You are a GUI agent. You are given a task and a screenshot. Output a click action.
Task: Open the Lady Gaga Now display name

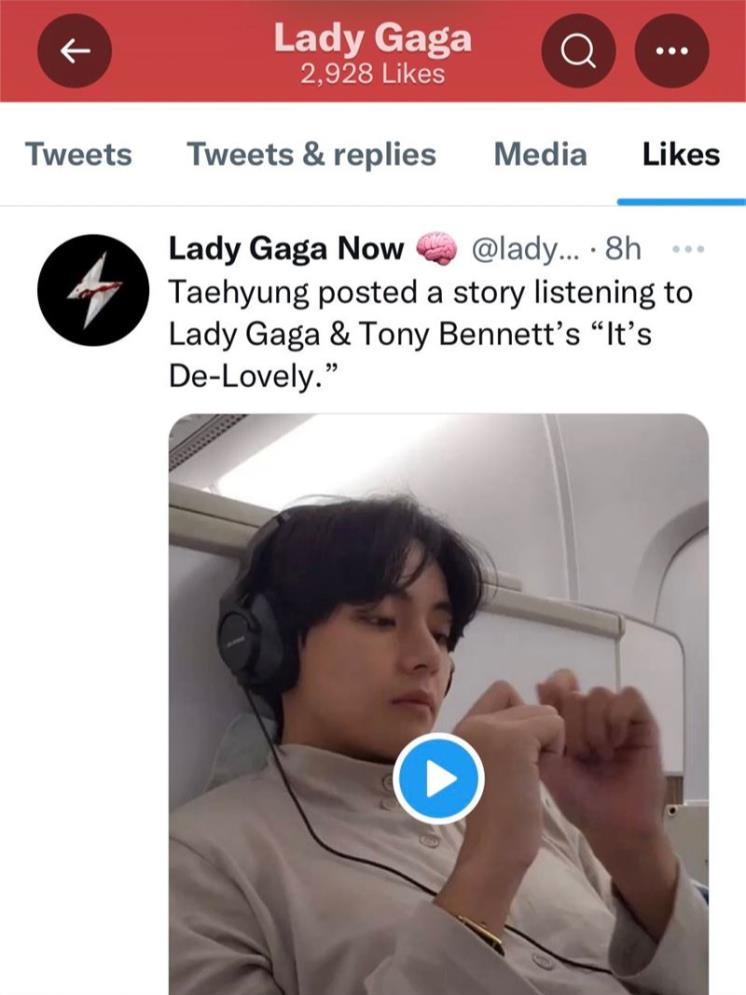[286, 249]
